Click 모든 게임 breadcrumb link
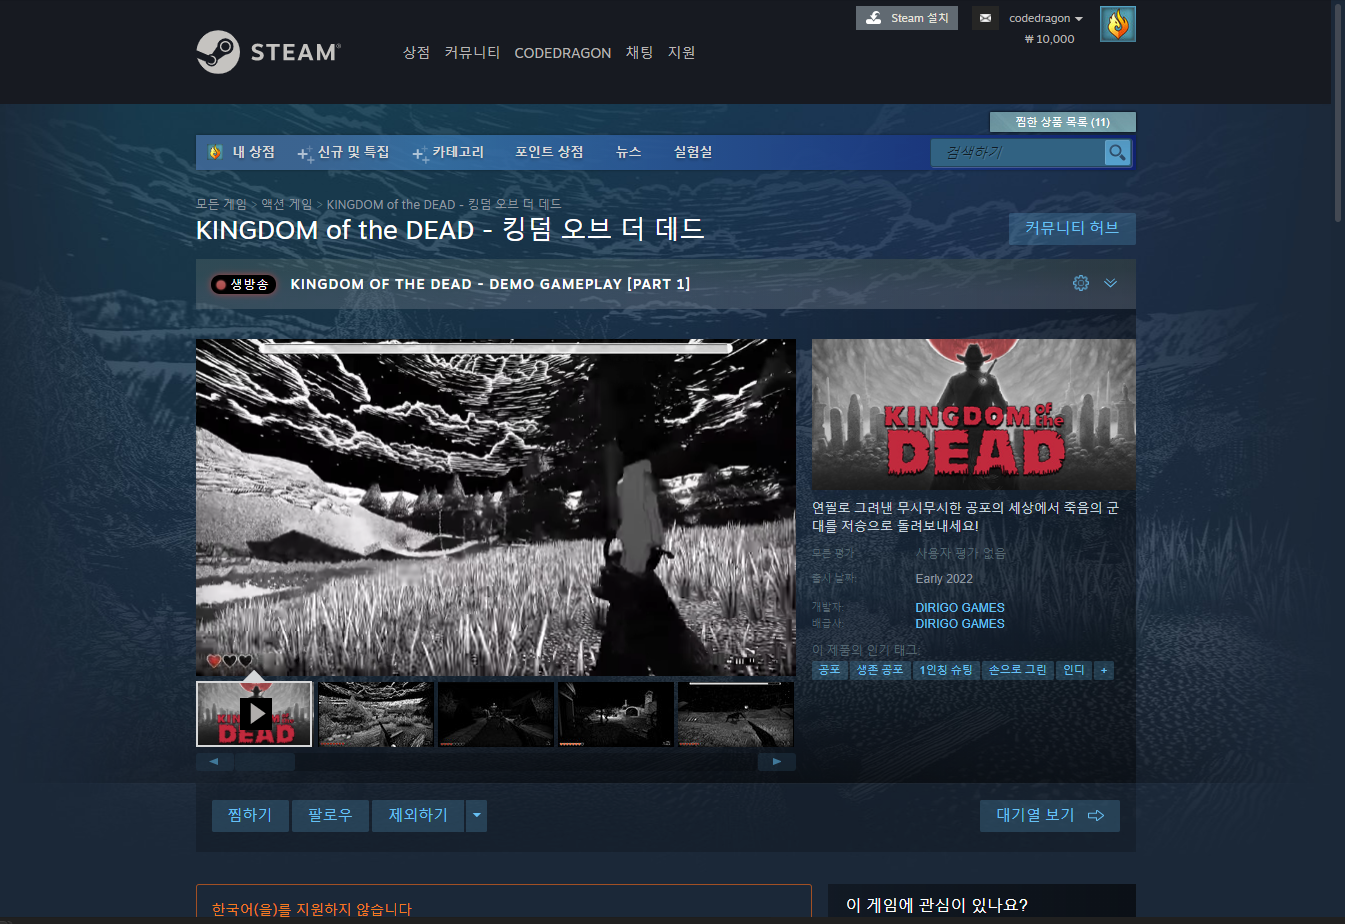Screen dimensions: 1345x924 tap(221, 204)
